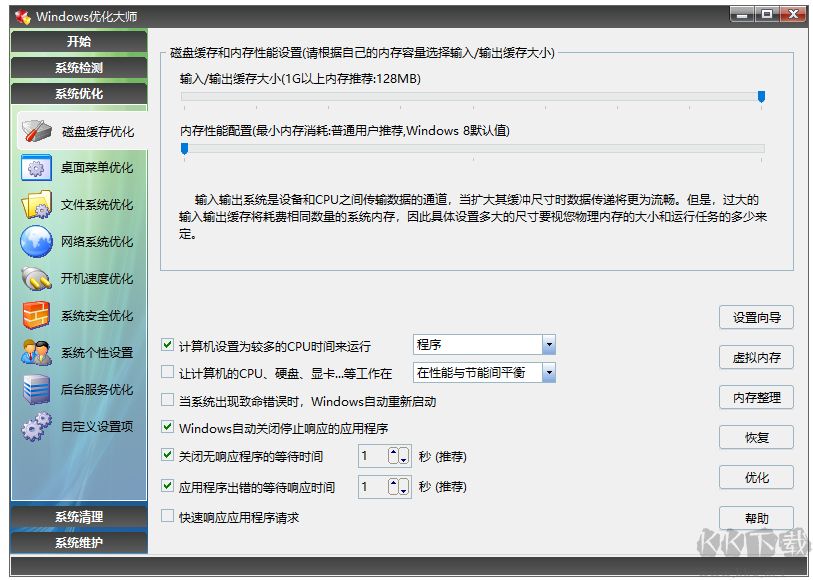Close the Windows优化大师 window
813x580 pixels.
pyautogui.click(x=792, y=15)
